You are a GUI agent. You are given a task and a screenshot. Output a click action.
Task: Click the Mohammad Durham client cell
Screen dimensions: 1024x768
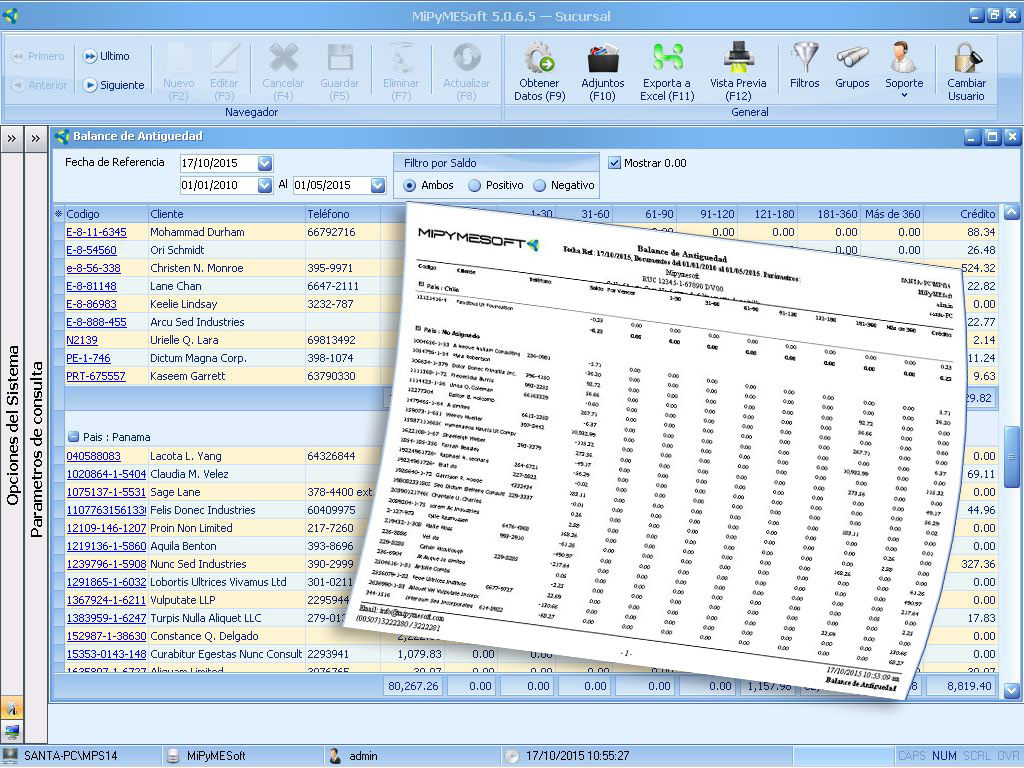pyautogui.click(x=226, y=232)
